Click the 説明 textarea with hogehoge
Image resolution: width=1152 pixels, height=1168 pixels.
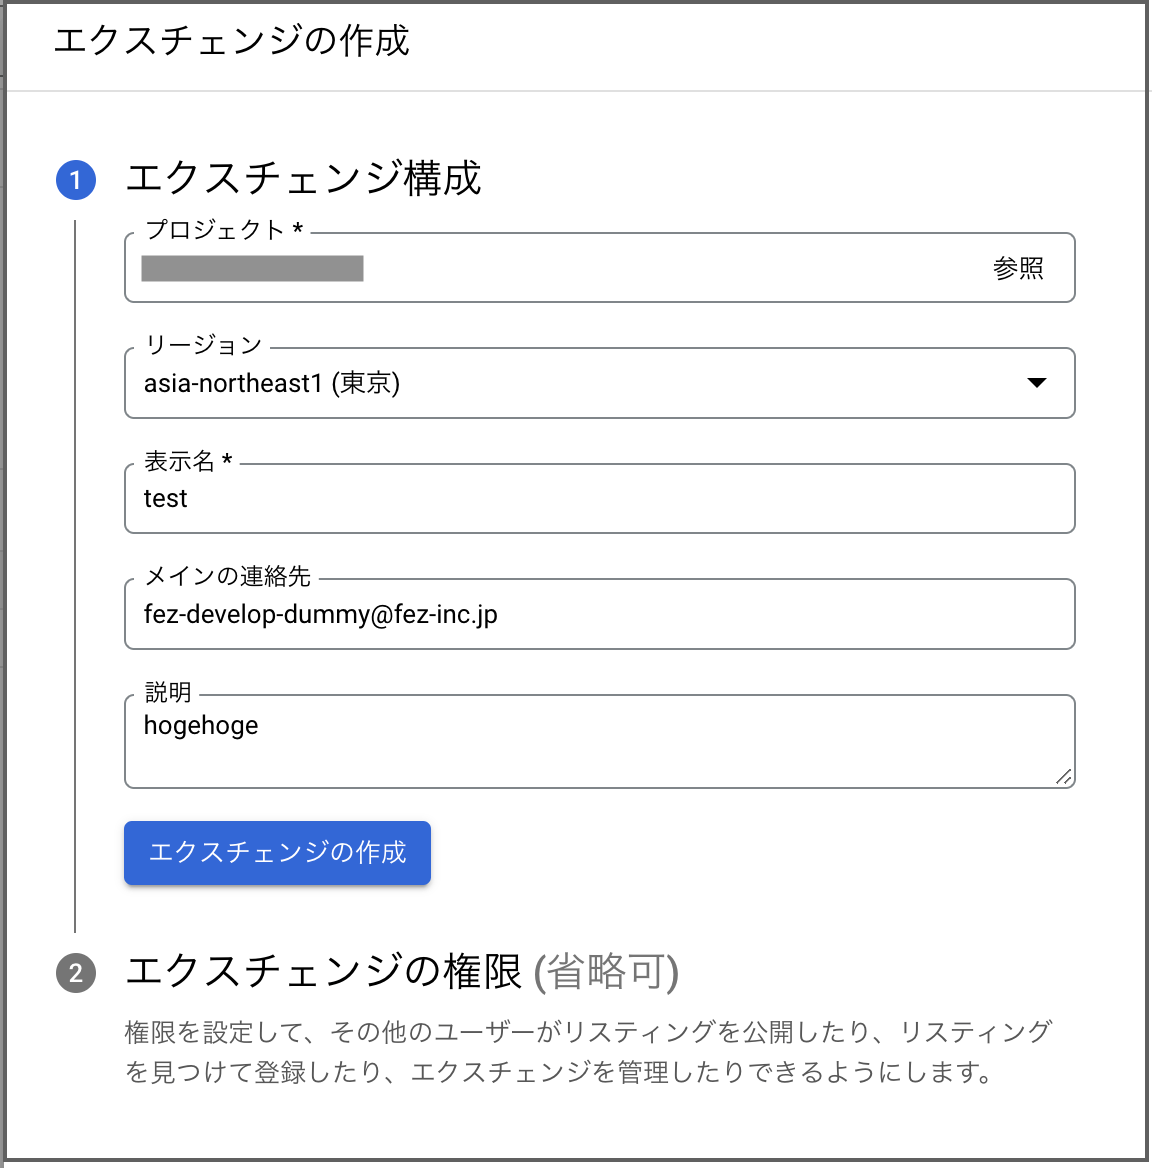point(599,741)
